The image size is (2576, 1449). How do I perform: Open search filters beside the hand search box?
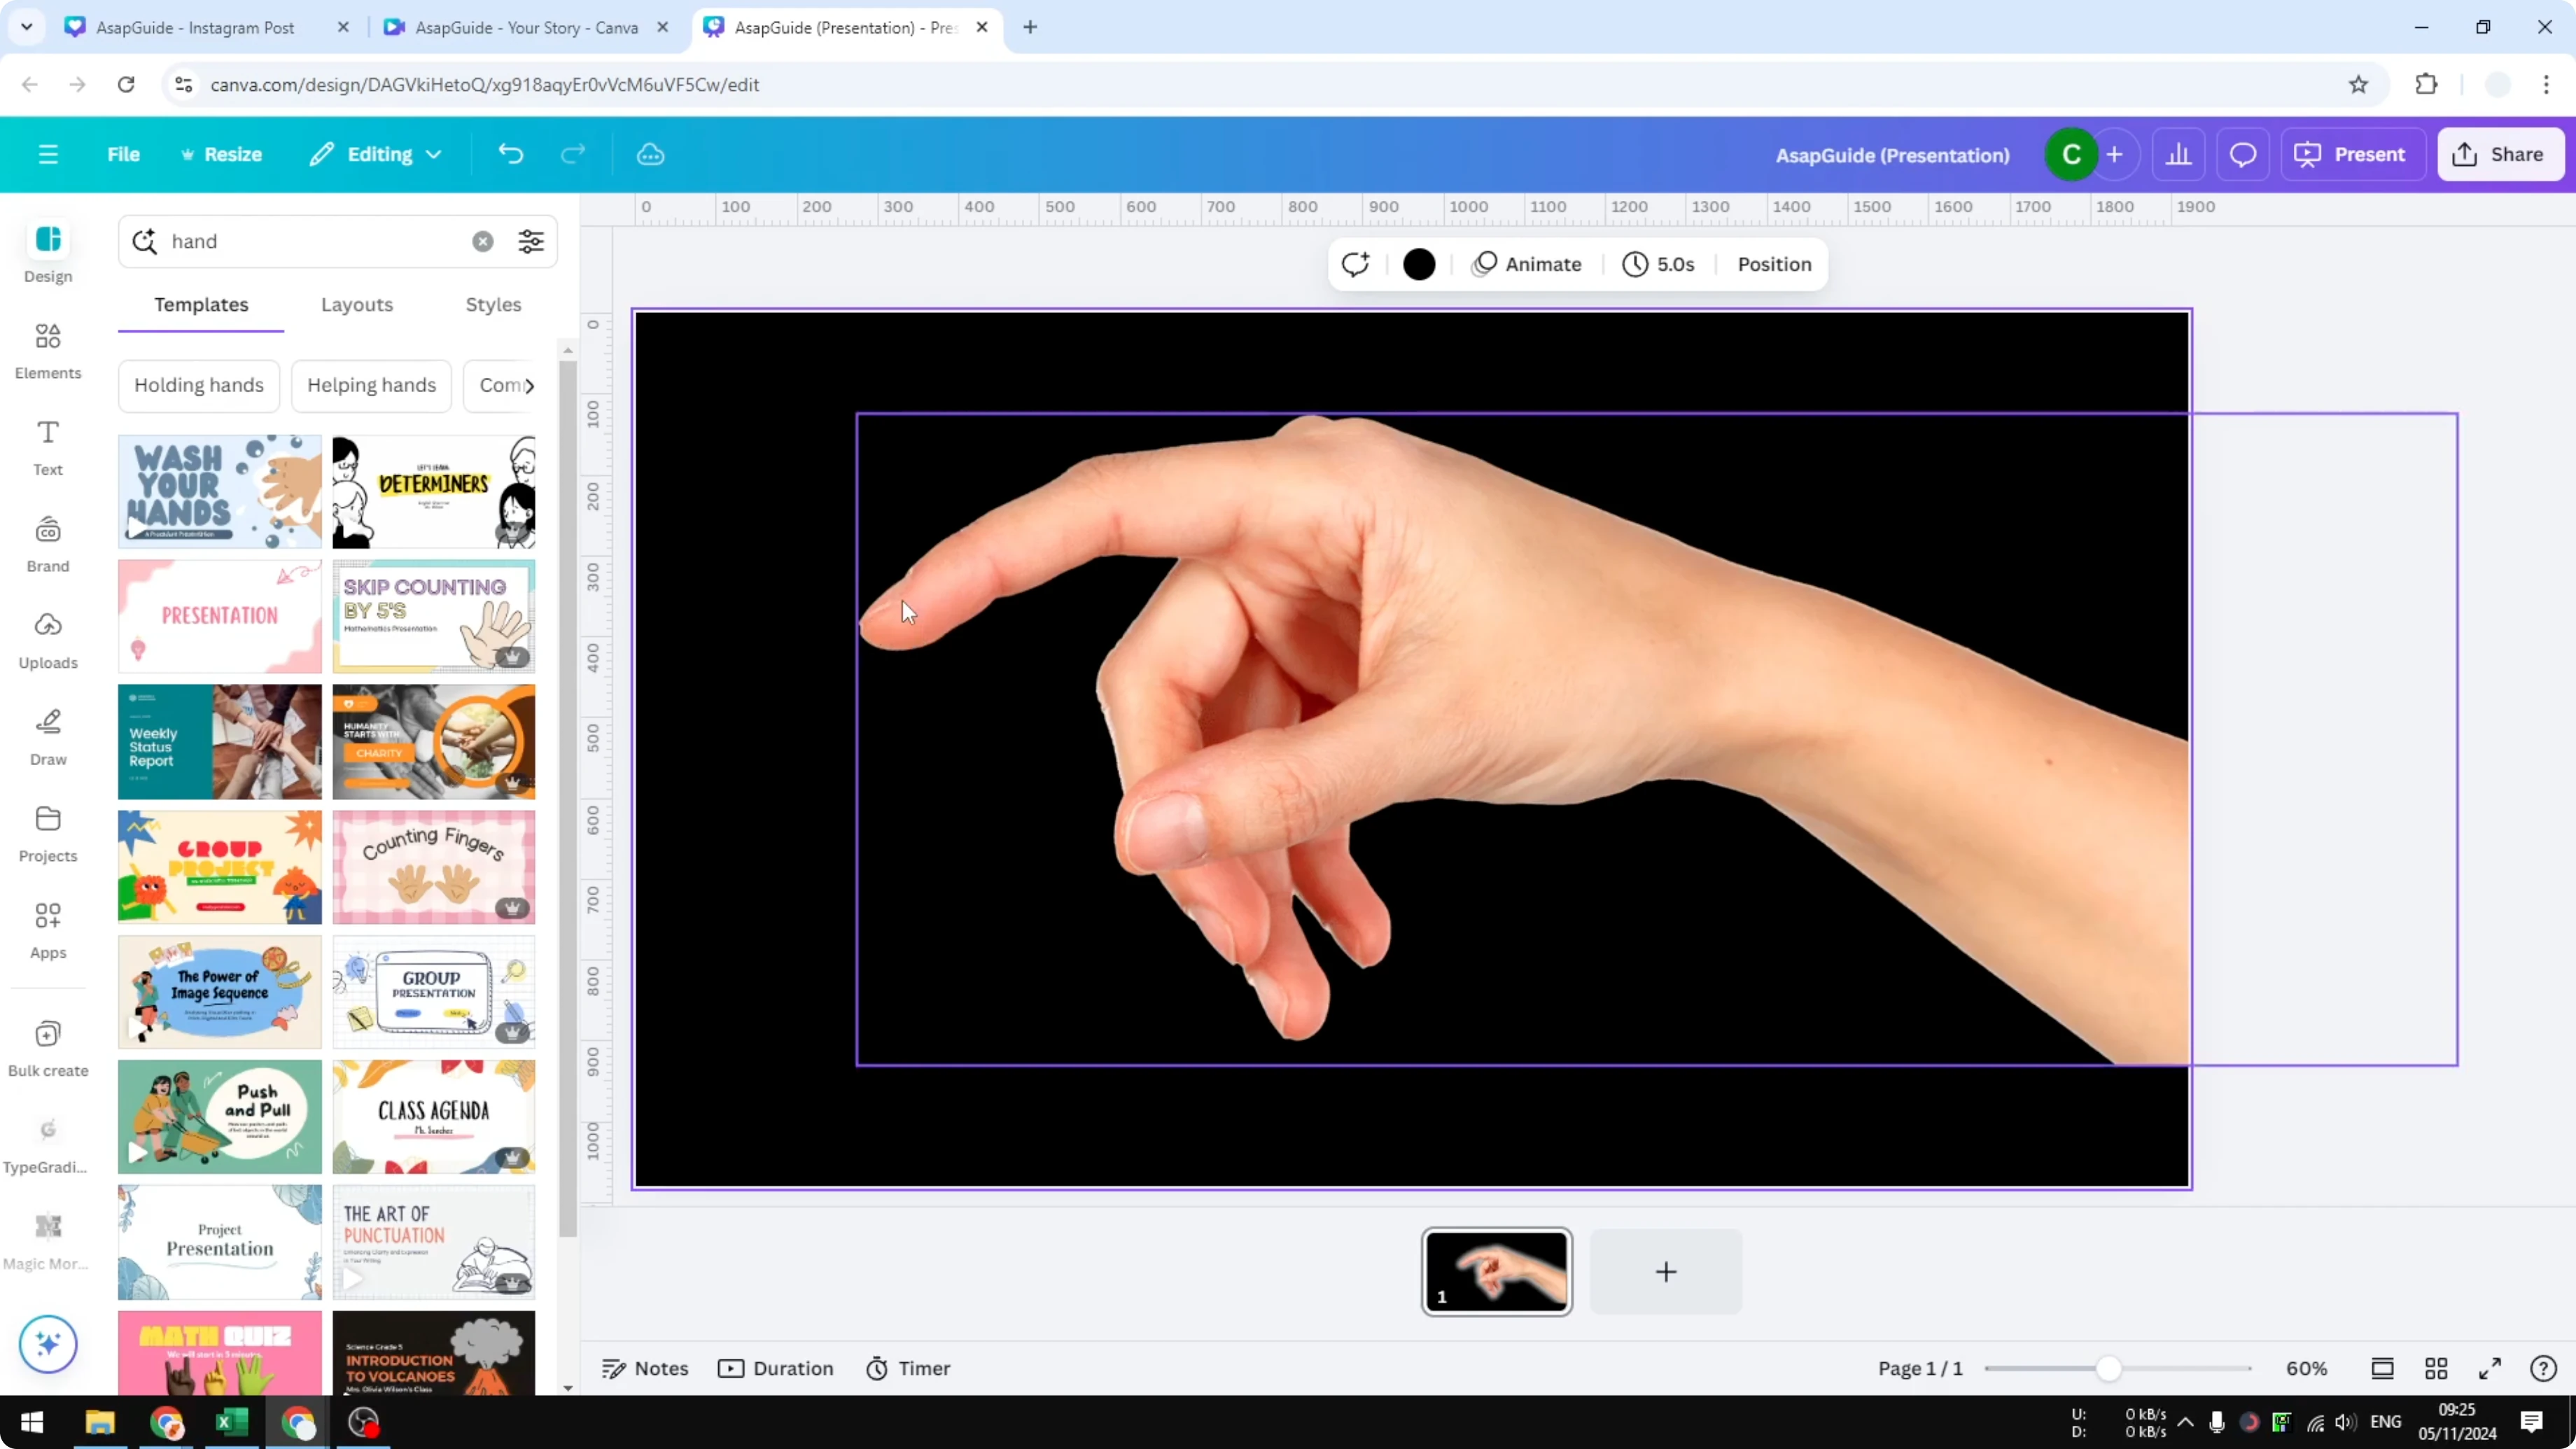pyautogui.click(x=531, y=241)
